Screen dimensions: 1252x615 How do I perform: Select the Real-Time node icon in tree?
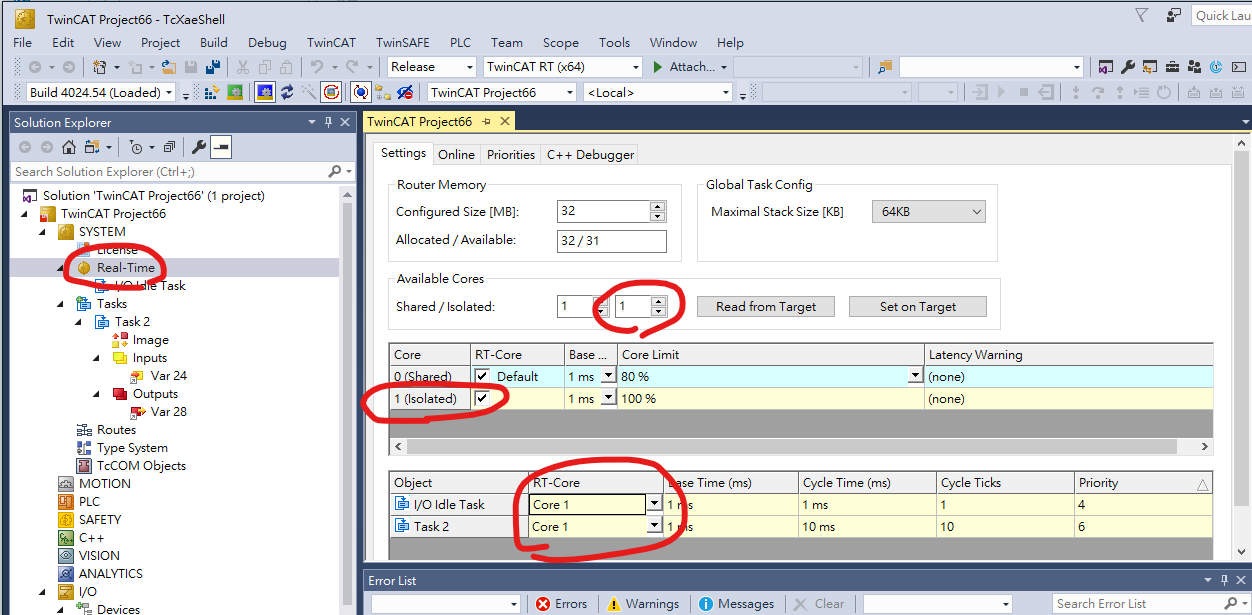(84, 268)
